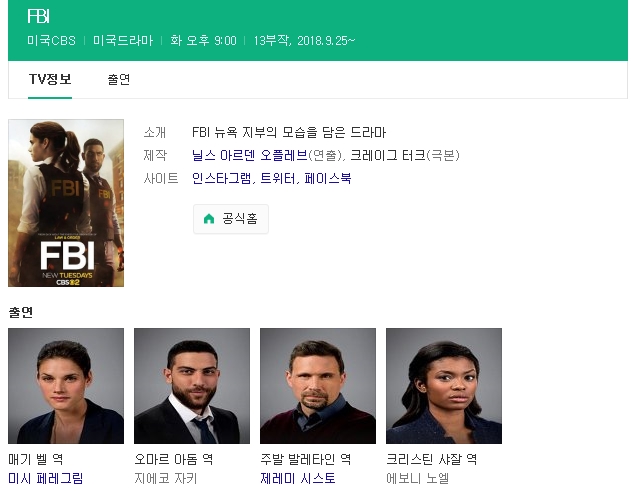Select the 주발 발레타인 cast photo
633x491 pixels.
click(x=318, y=386)
